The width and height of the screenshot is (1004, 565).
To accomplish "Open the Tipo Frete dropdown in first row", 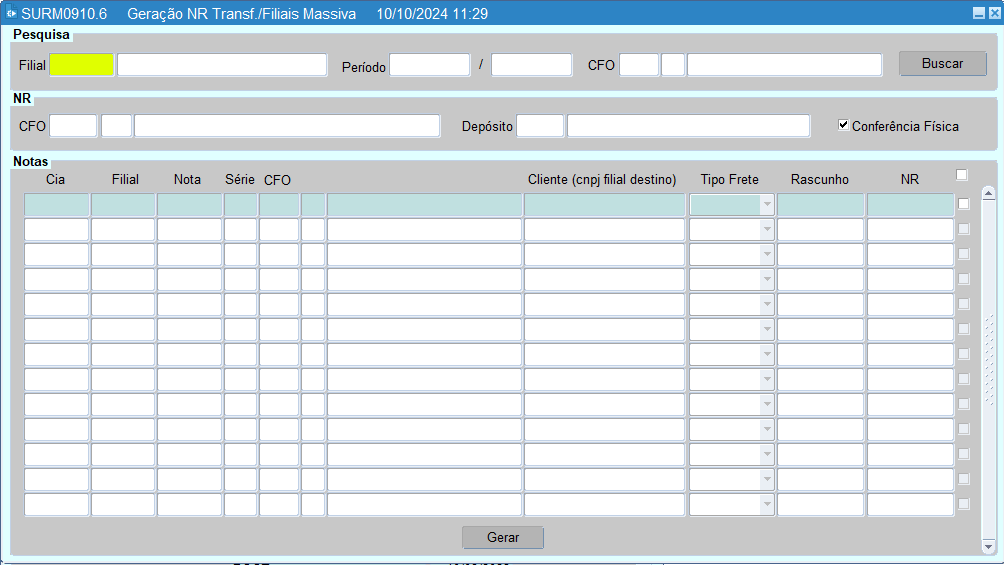I will [767, 204].
